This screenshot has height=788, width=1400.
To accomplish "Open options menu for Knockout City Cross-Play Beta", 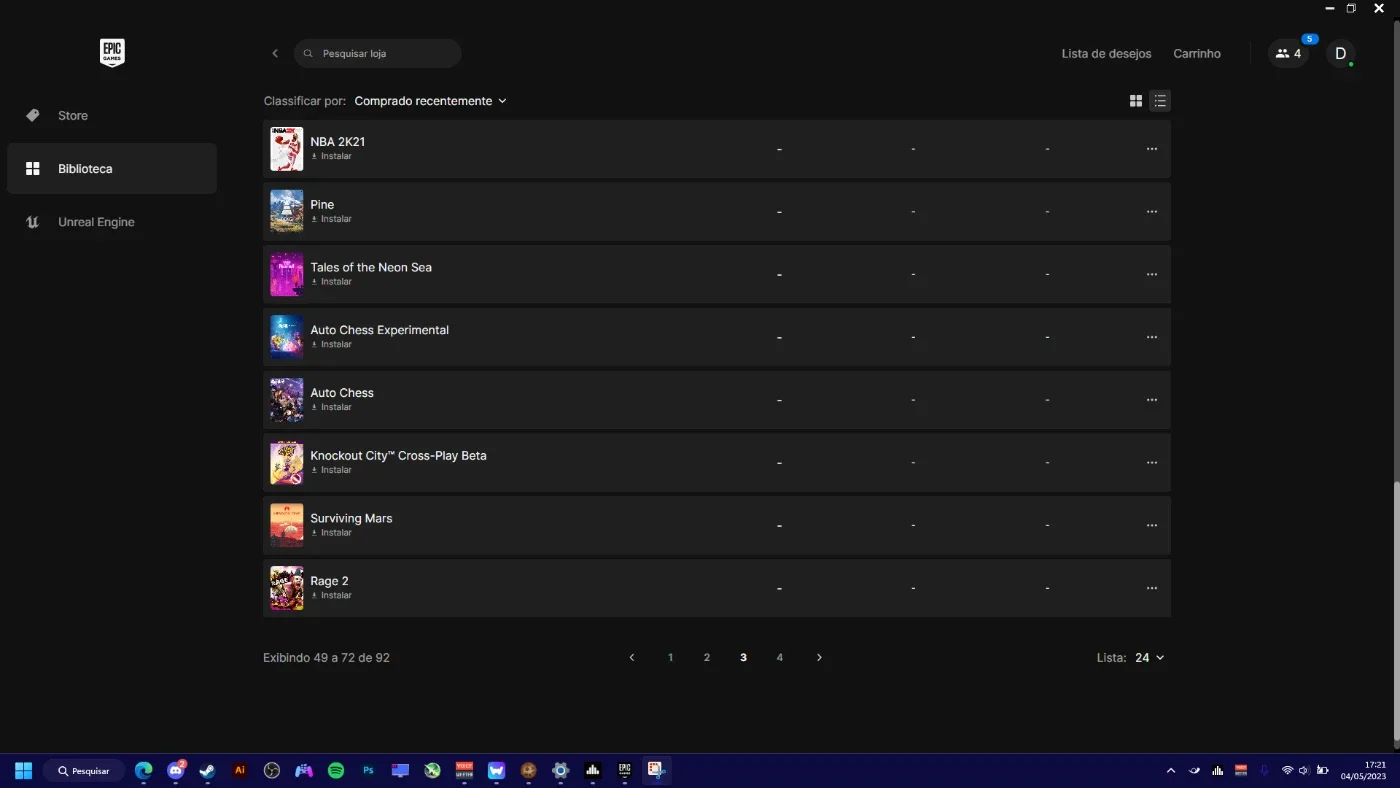I will 1152,462.
